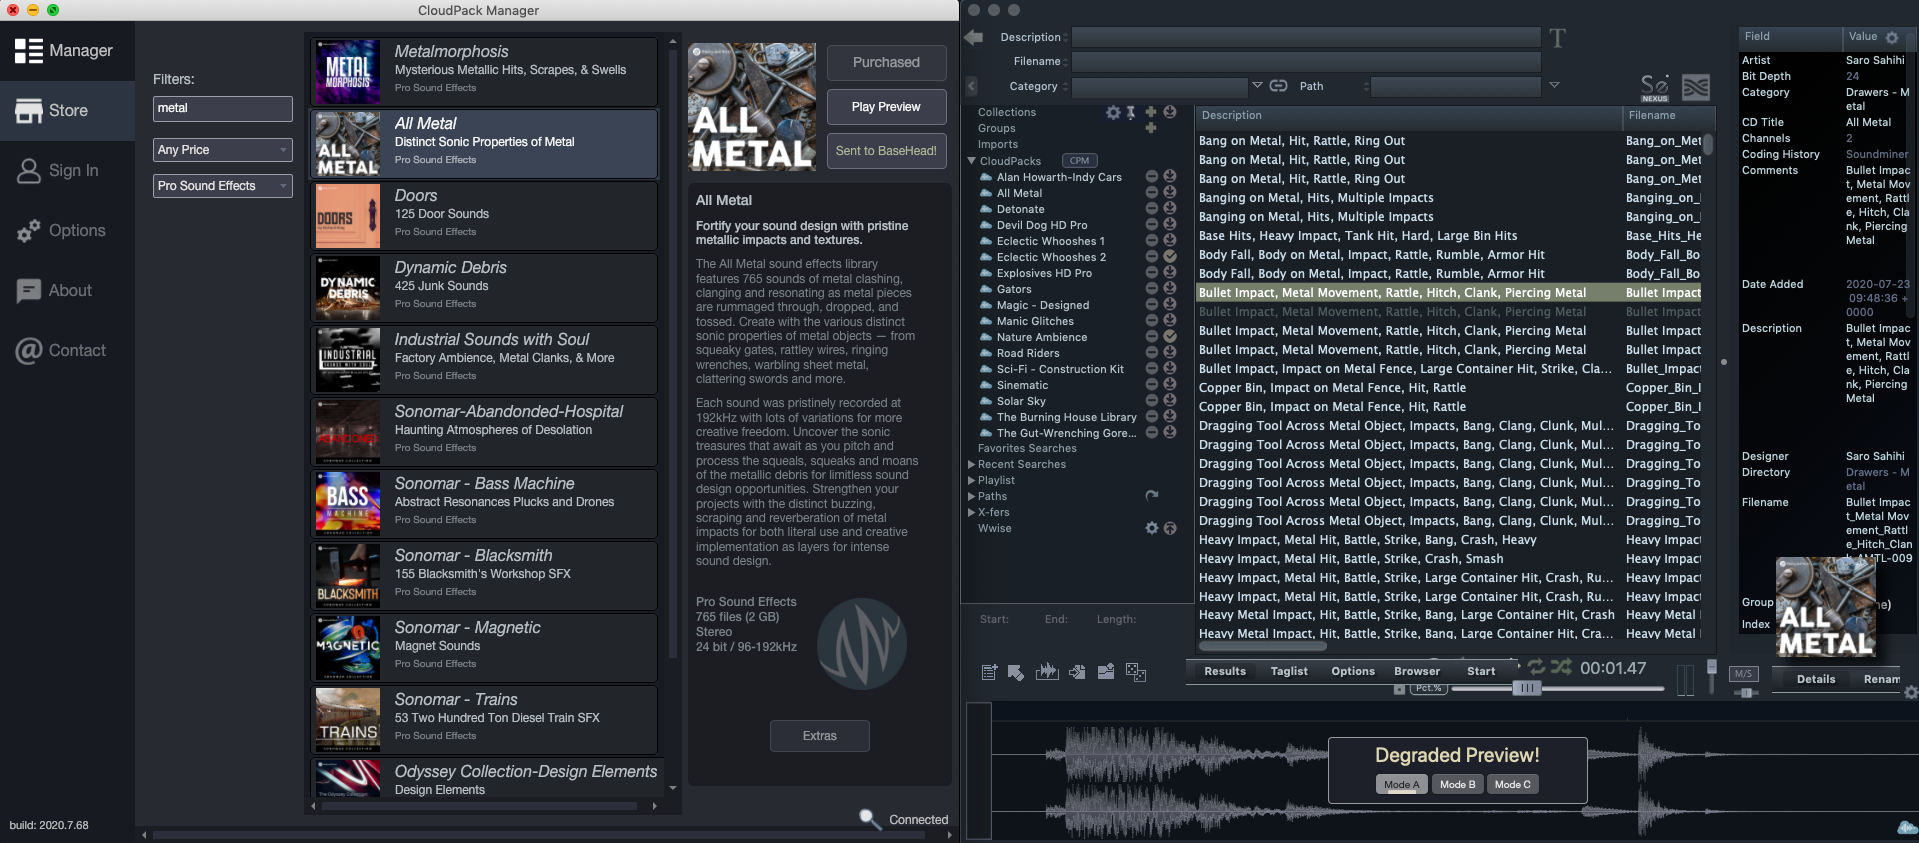Viewport: 1919px width, 843px height.
Task: Click the metal filter text field
Action: 222,109
